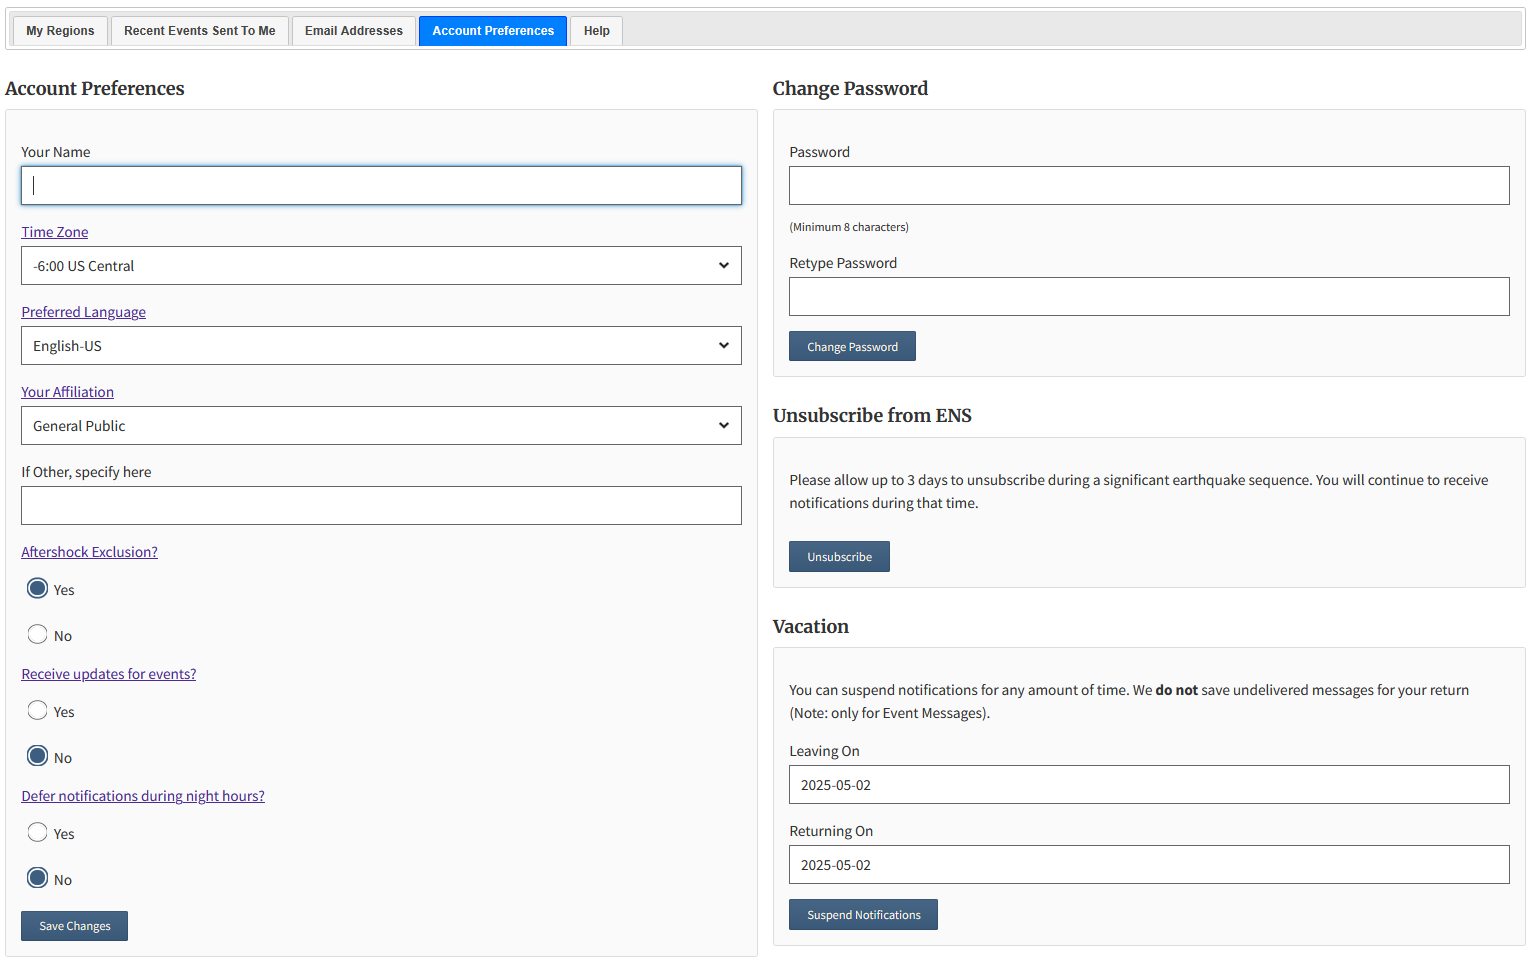The image size is (1534, 962).
Task: Enable Yes for receive event updates
Action: [38, 711]
